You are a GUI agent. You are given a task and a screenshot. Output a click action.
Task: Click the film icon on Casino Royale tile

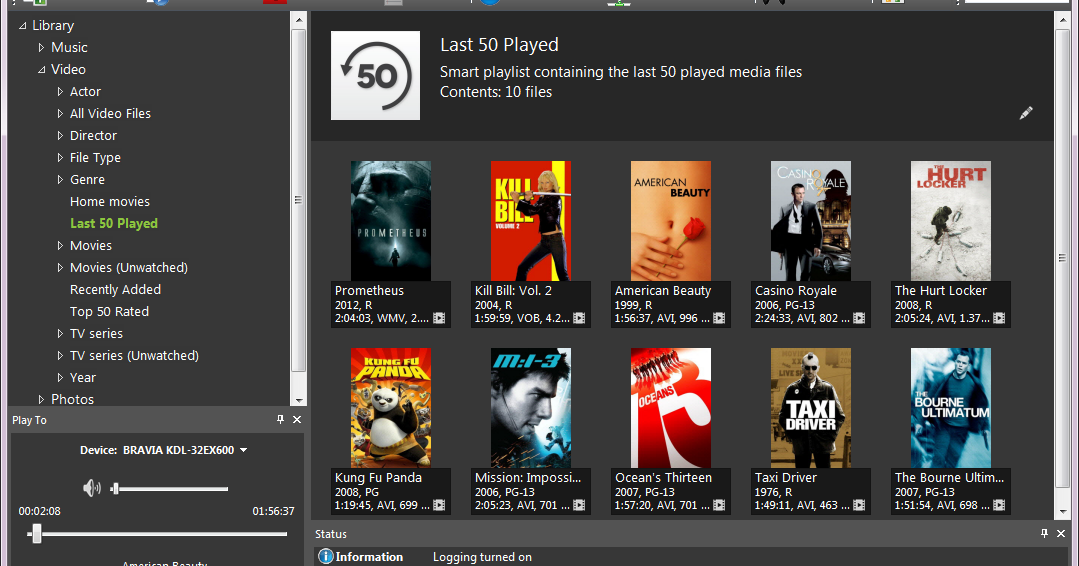(x=859, y=318)
